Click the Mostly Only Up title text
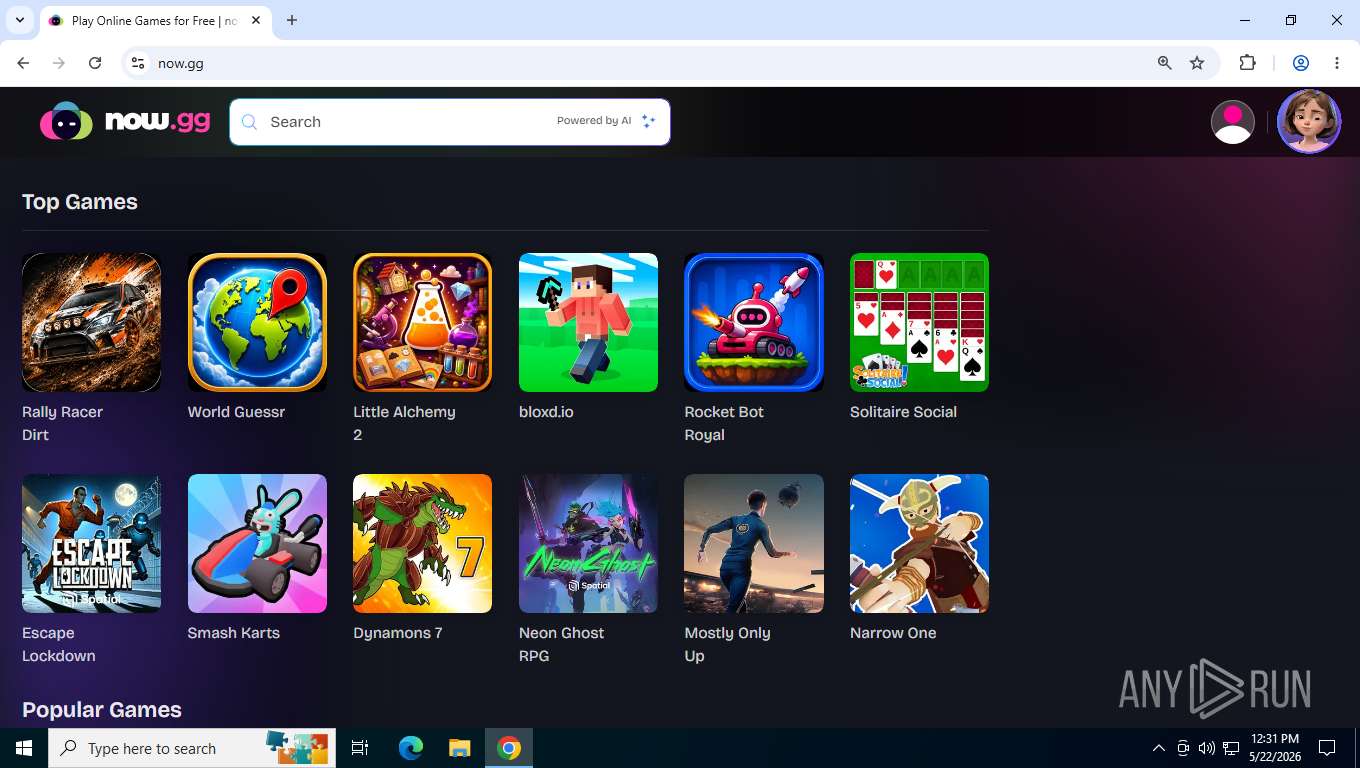The image size is (1360, 768). (727, 644)
